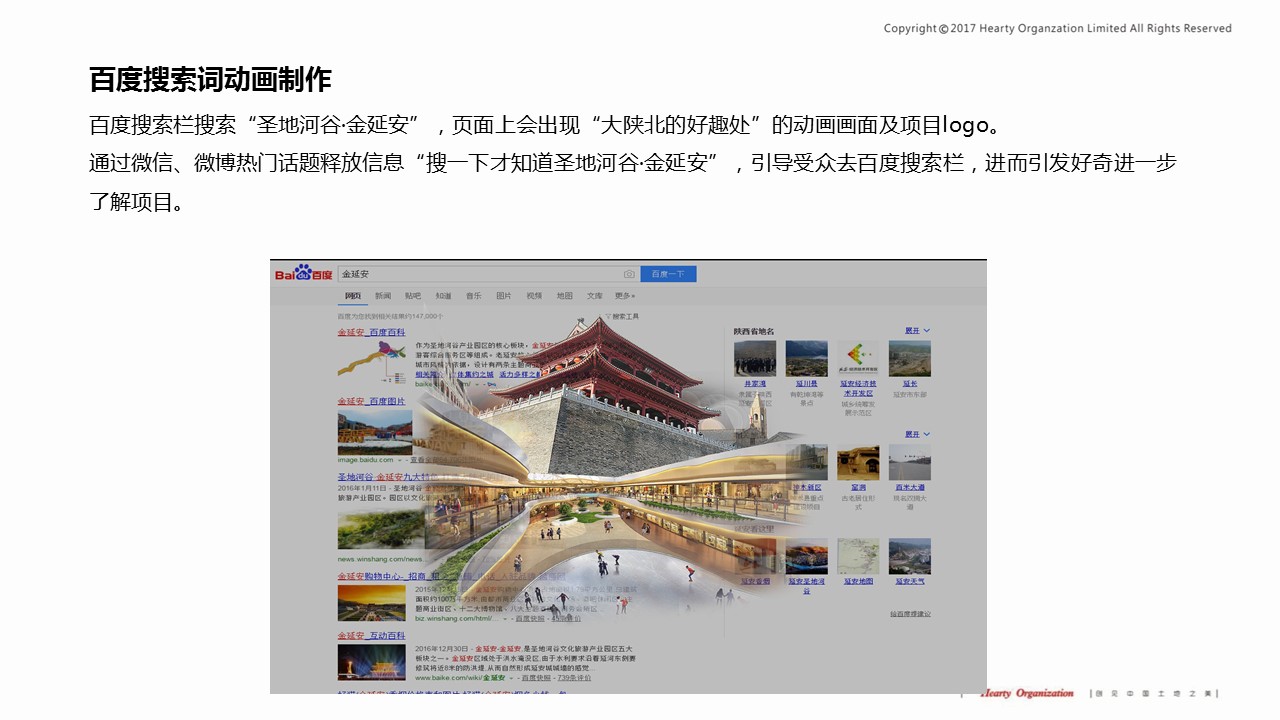The image size is (1280, 720).
Task: Click the 百度图片 result photo thumbnail
Action: (x=374, y=432)
